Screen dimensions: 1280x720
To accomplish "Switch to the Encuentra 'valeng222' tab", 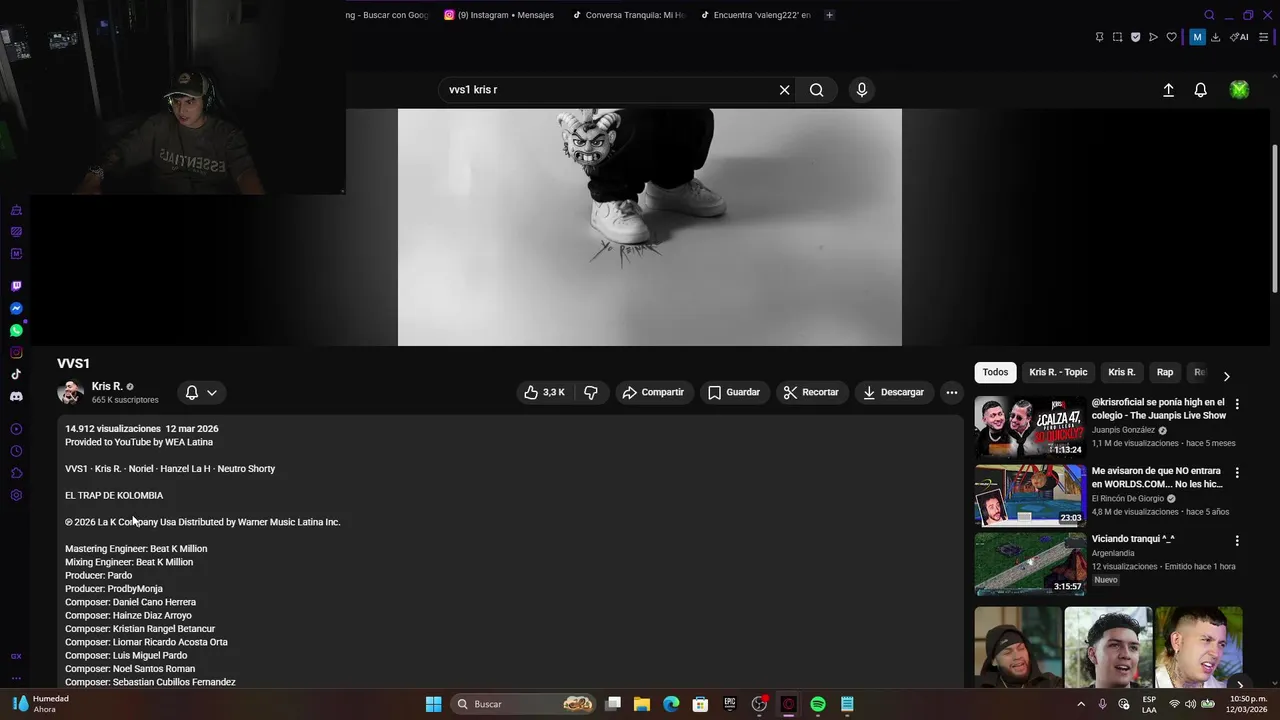I will tap(757, 15).
